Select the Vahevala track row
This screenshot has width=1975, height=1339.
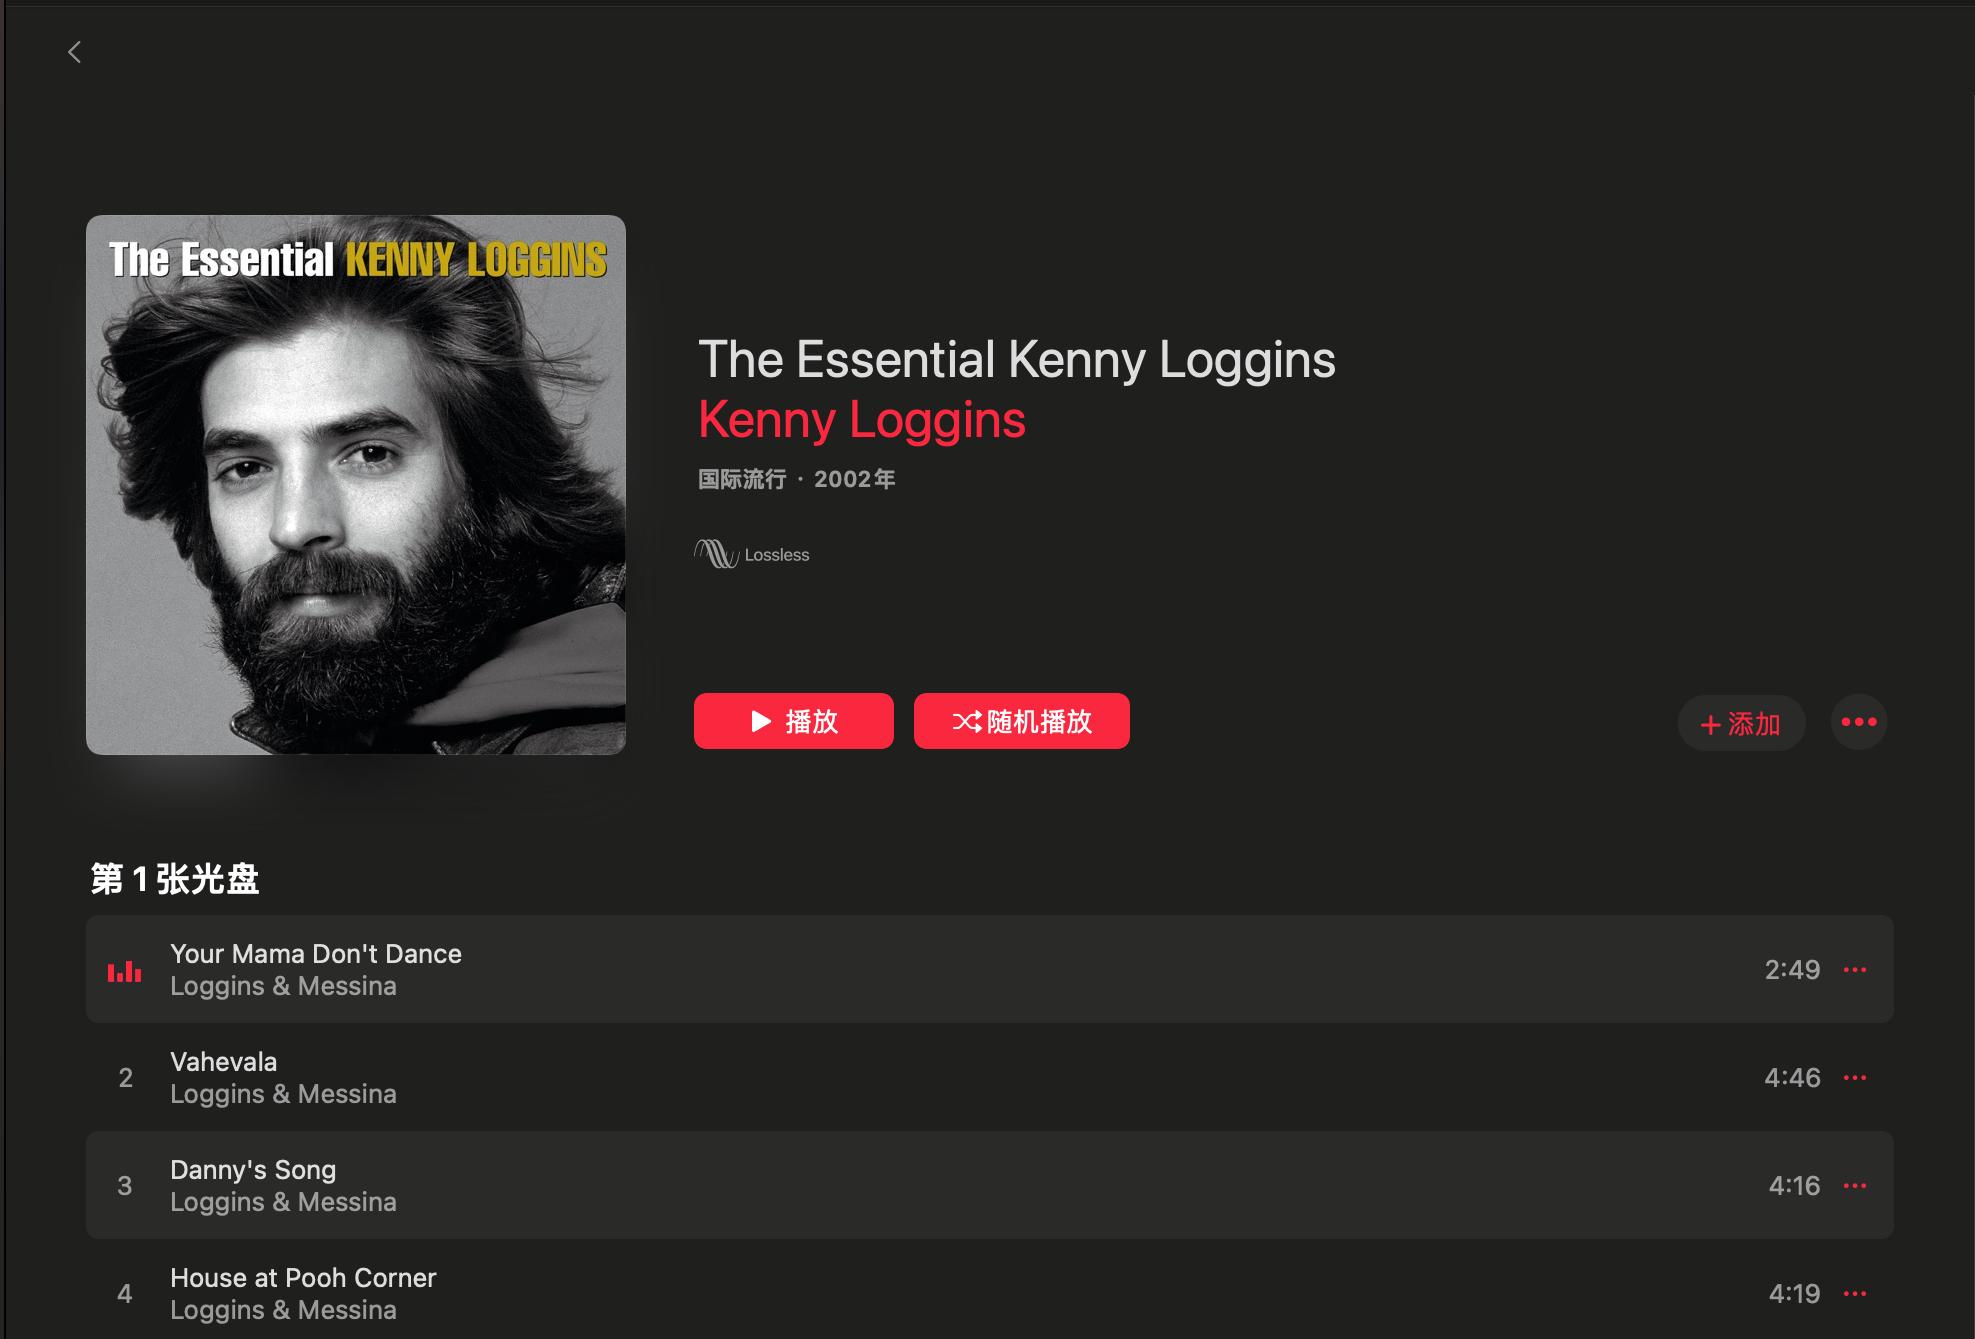990,1077
